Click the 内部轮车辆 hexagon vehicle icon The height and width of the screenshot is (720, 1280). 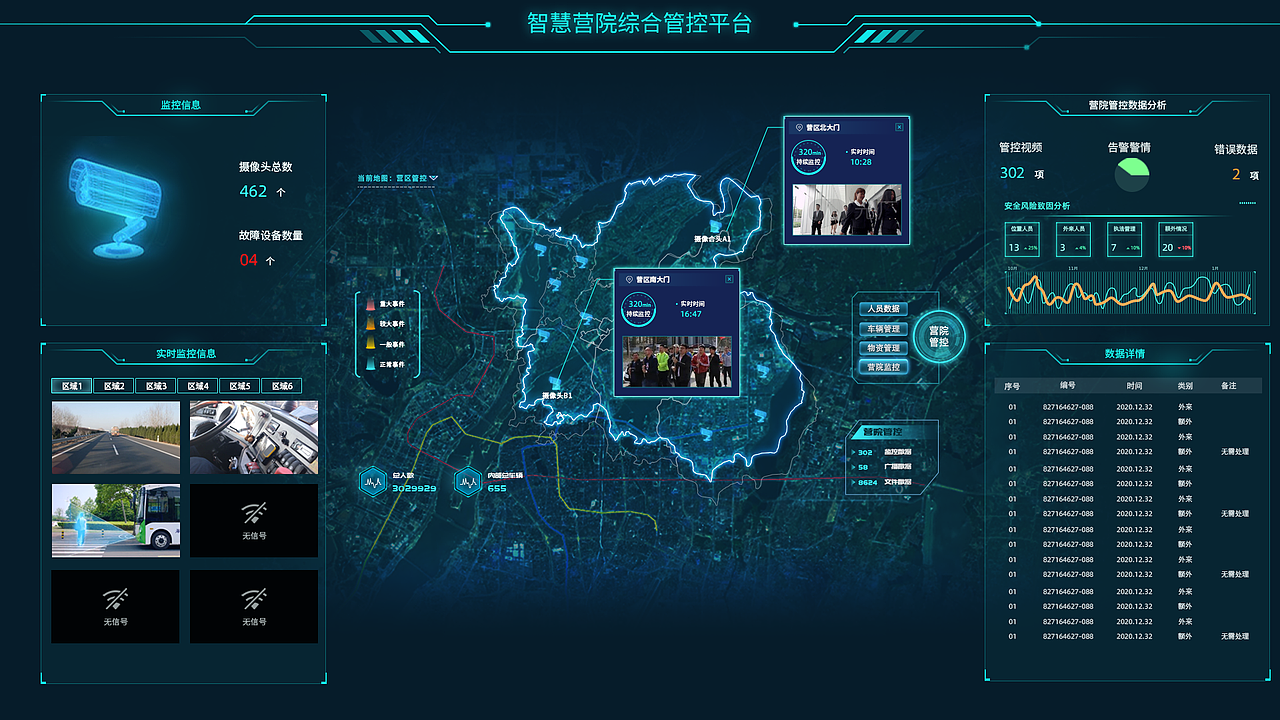(467, 481)
